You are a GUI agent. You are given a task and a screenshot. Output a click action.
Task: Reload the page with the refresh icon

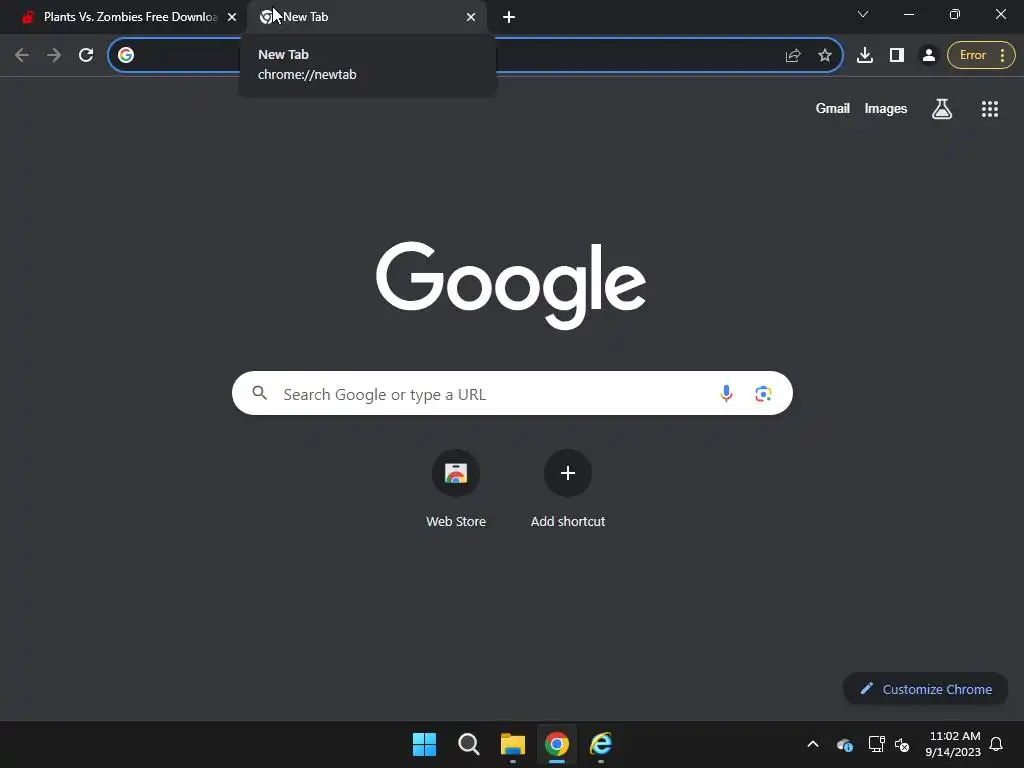coord(86,55)
